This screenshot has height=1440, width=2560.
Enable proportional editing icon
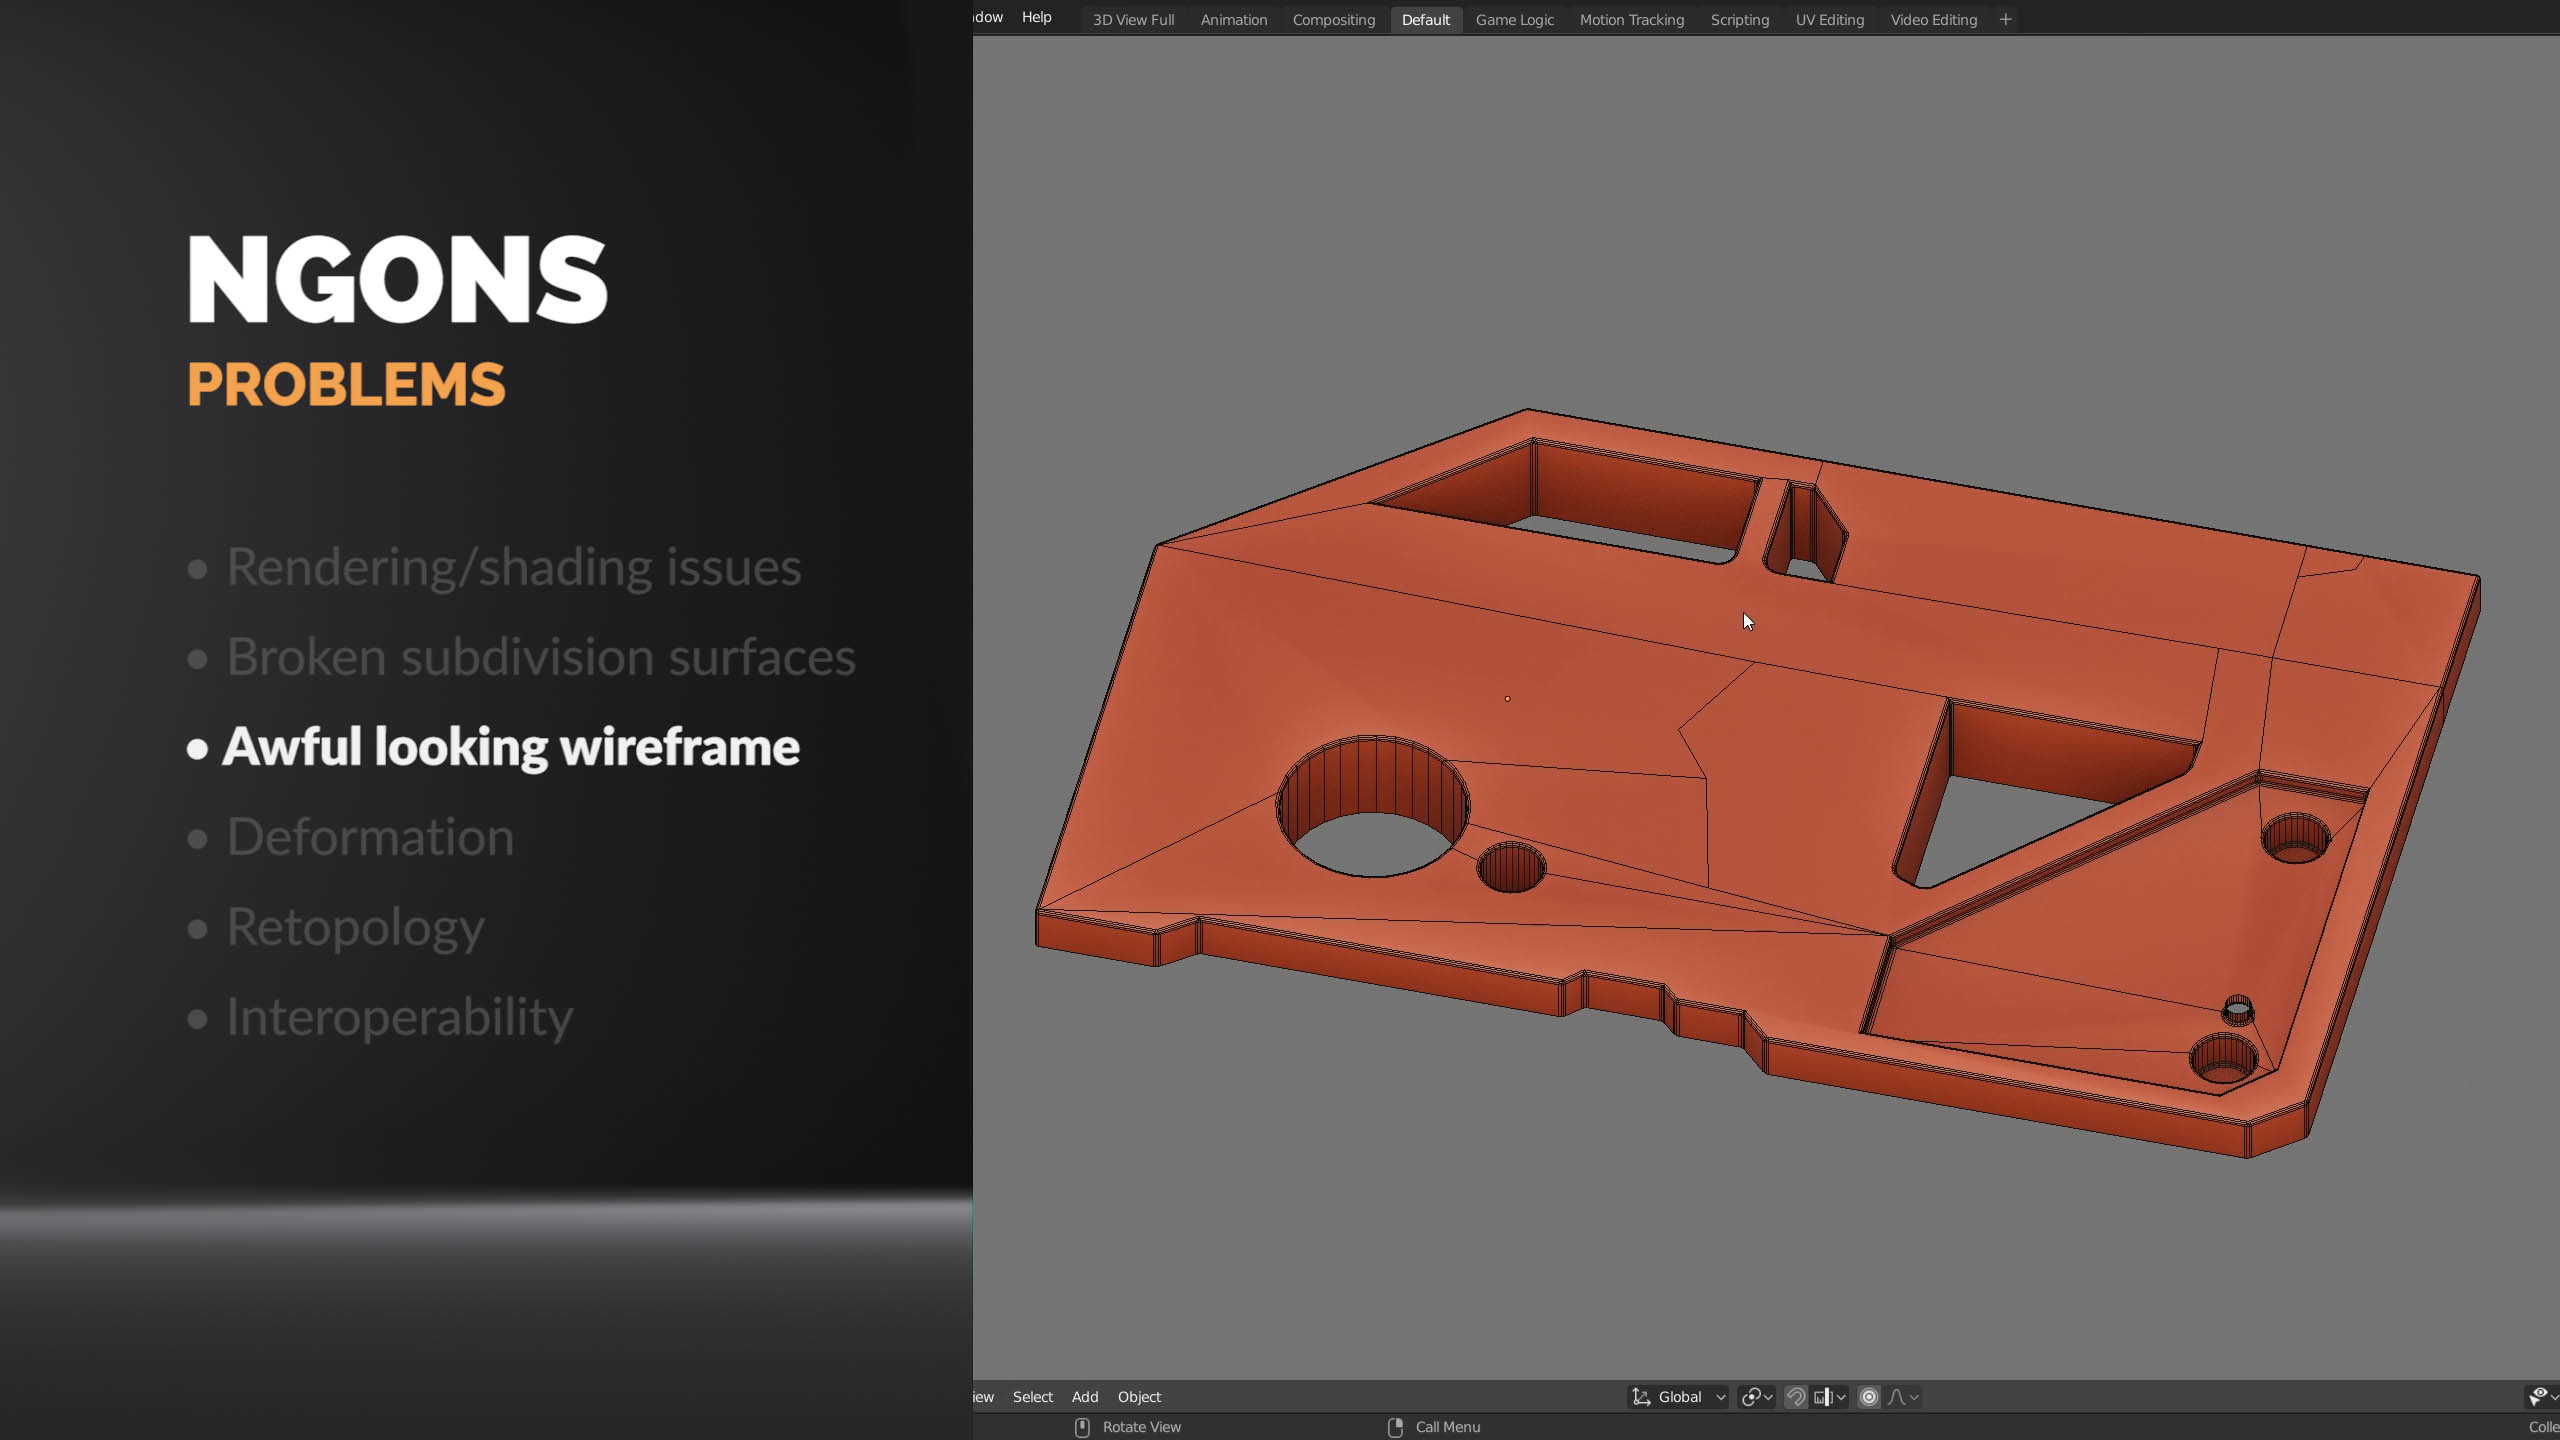tap(1871, 1396)
